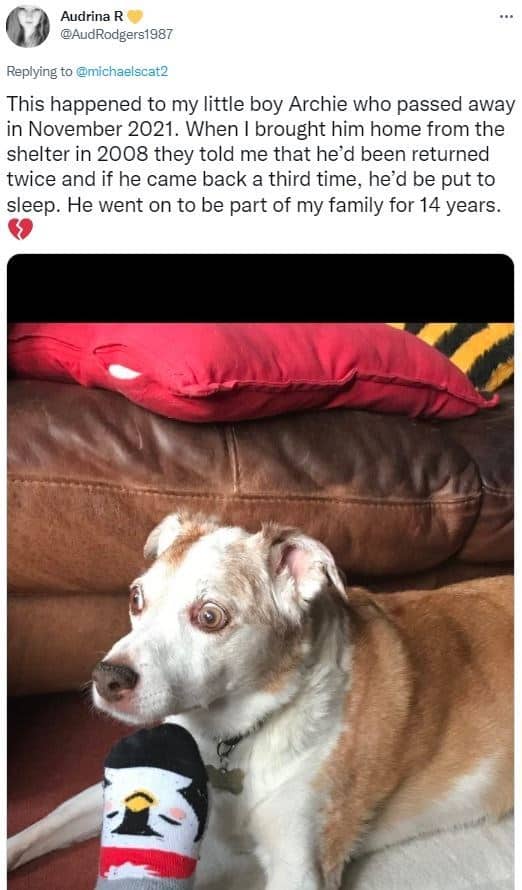
Task: Click Audrina R's profile avatar
Action: [28, 27]
